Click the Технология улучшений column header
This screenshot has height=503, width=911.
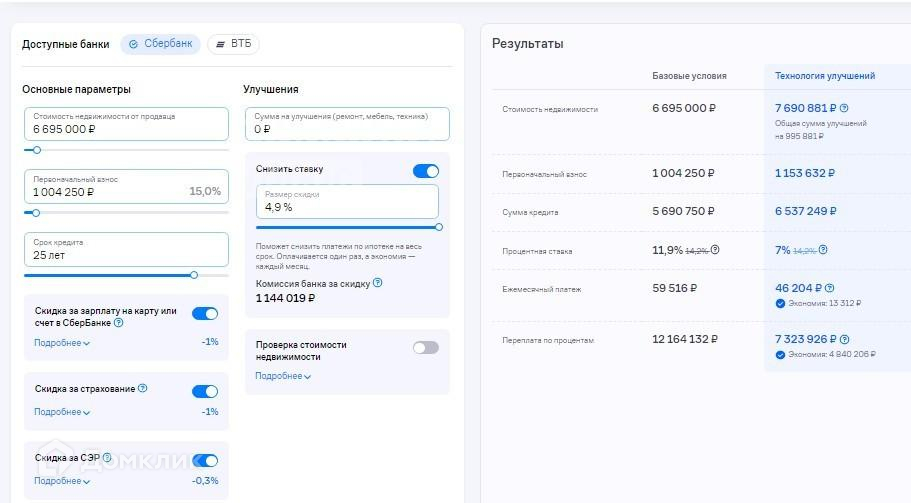point(825,76)
